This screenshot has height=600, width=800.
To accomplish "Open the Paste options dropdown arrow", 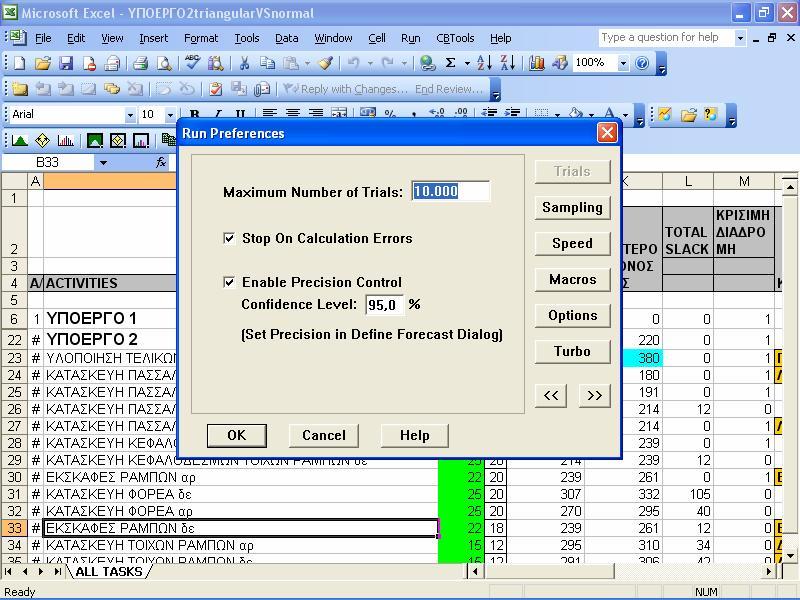I will pyautogui.click(x=307, y=63).
